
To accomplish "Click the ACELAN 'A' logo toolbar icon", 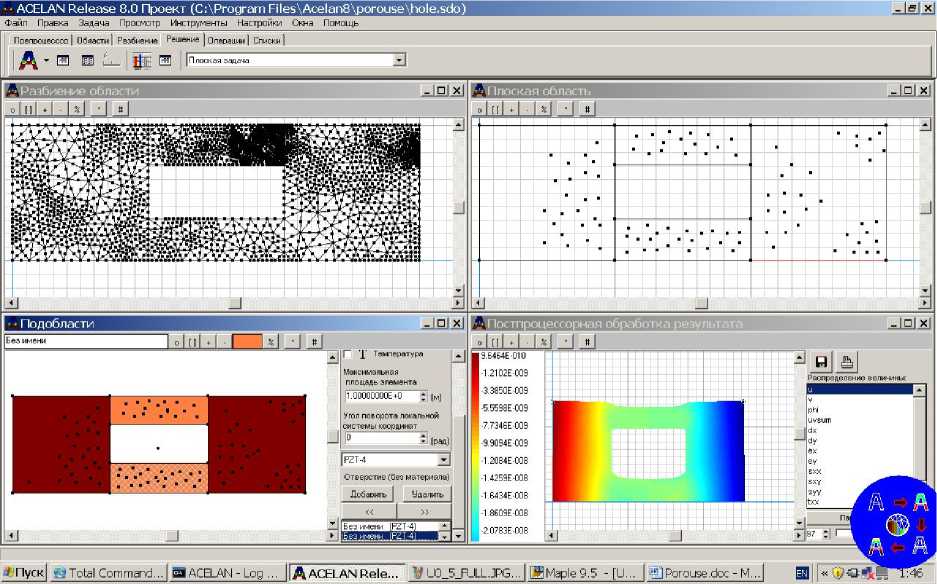I will click(28, 61).
